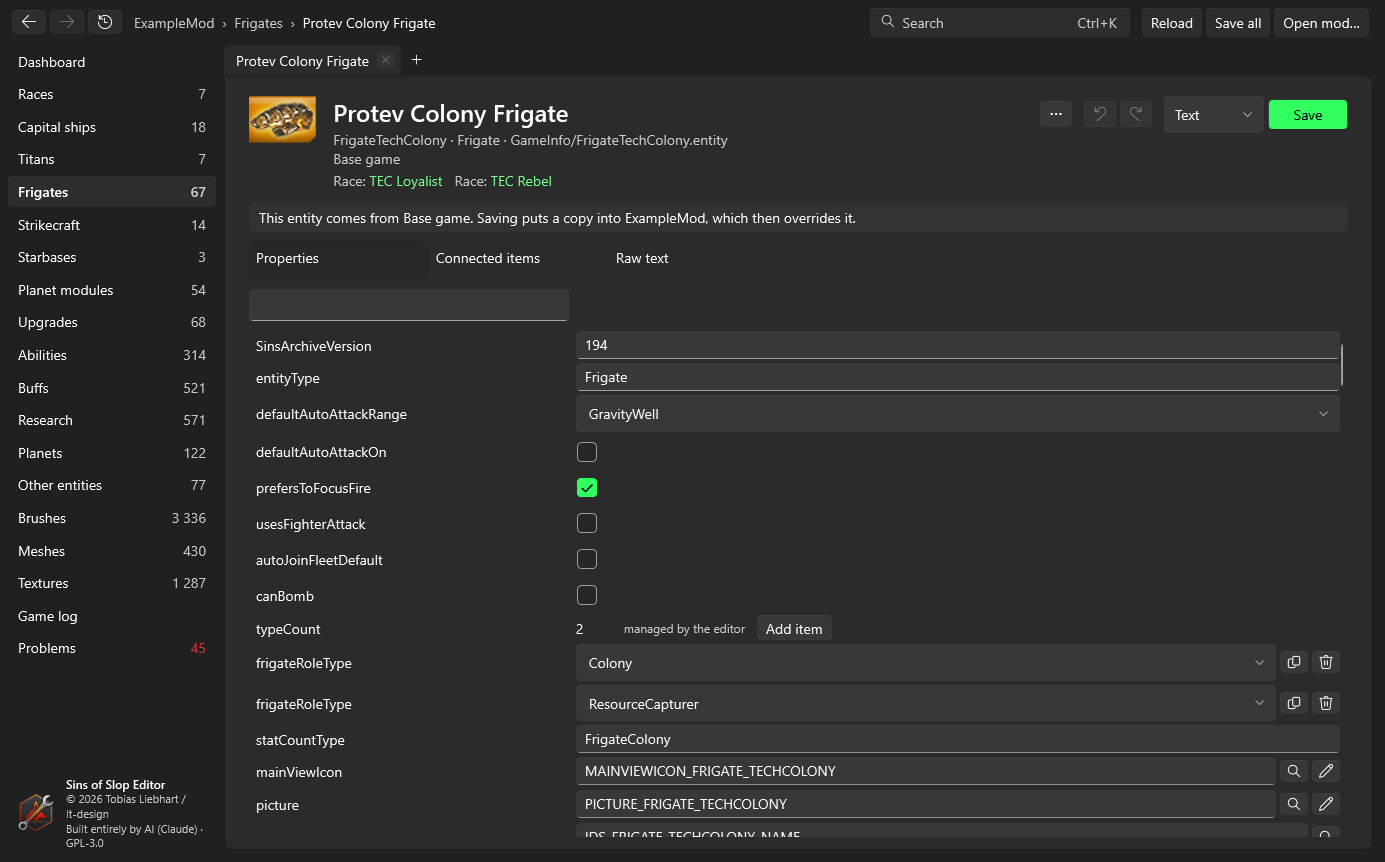The width and height of the screenshot is (1385, 862).
Task: Enable defaultAutoAttackOn checkbox
Action: point(587,452)
